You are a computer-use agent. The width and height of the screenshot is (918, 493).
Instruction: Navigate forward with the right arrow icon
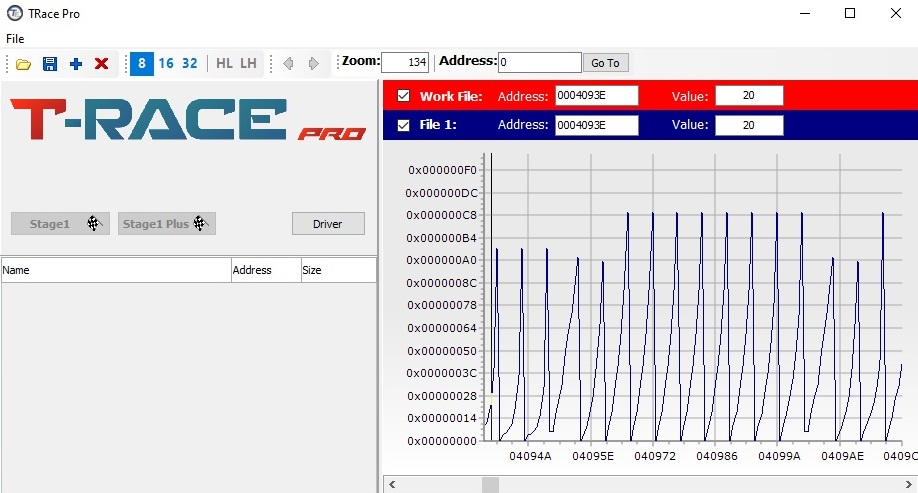click(x=313, y=63)
